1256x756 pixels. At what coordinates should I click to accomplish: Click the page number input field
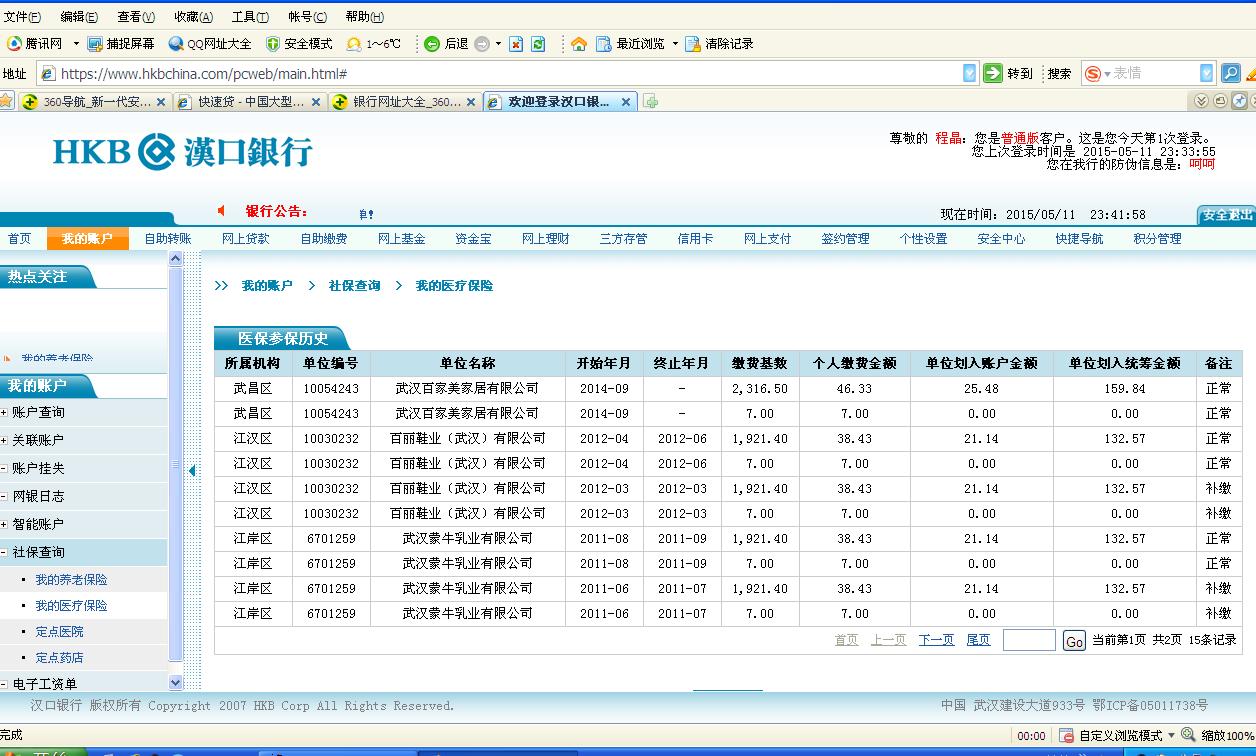[1029, 640]
